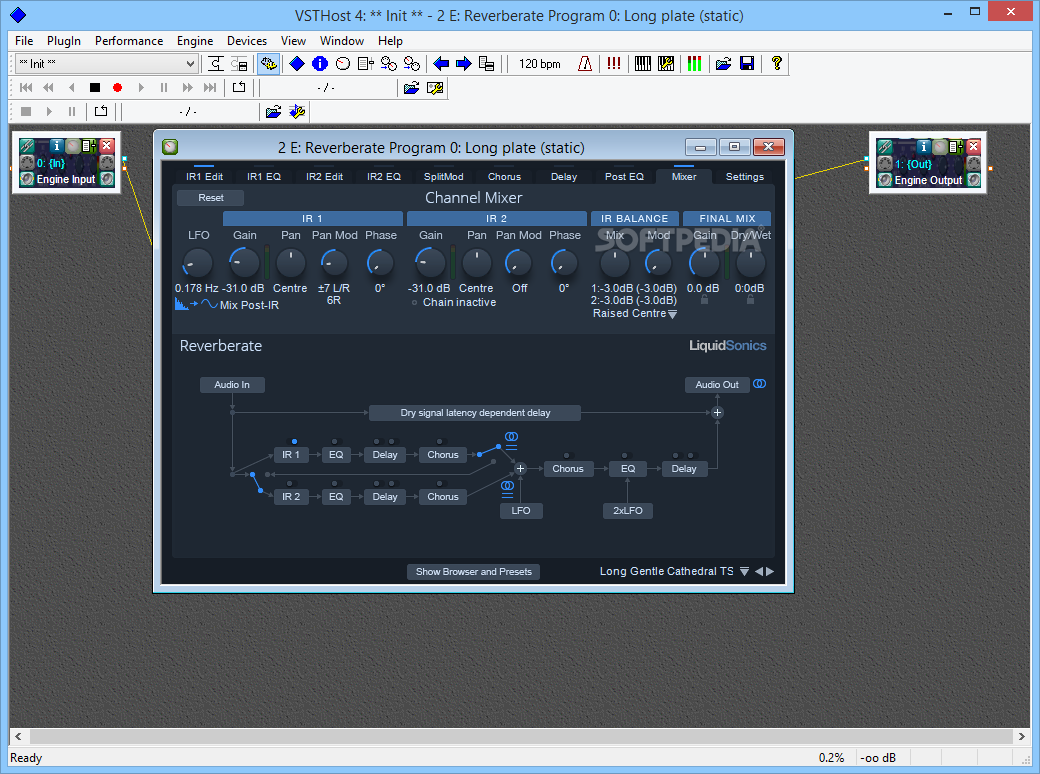1040x774 pixels.
Task: Switch to the SplitMod tab
Action: [444, 176]
